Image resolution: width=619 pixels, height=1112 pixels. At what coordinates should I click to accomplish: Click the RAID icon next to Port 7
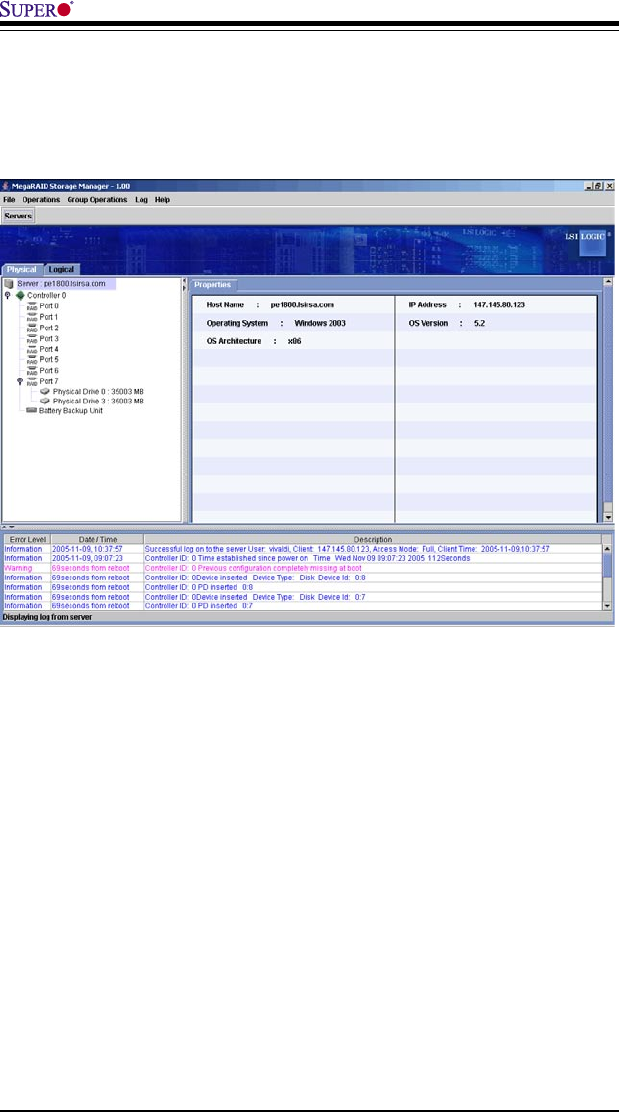click(31, 381)
